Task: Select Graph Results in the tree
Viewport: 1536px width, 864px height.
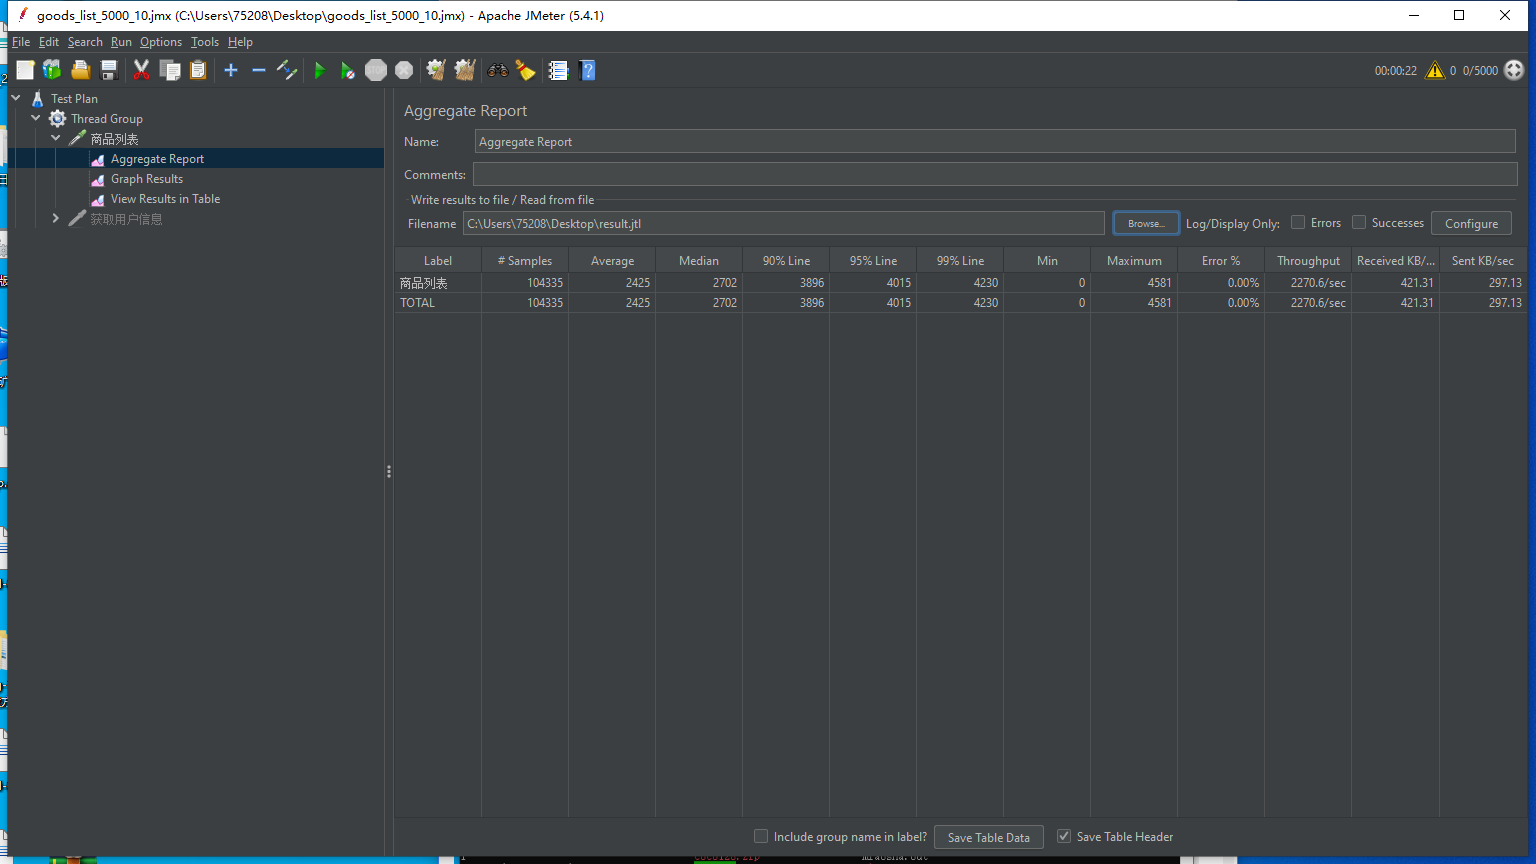Action: (147, 178)
